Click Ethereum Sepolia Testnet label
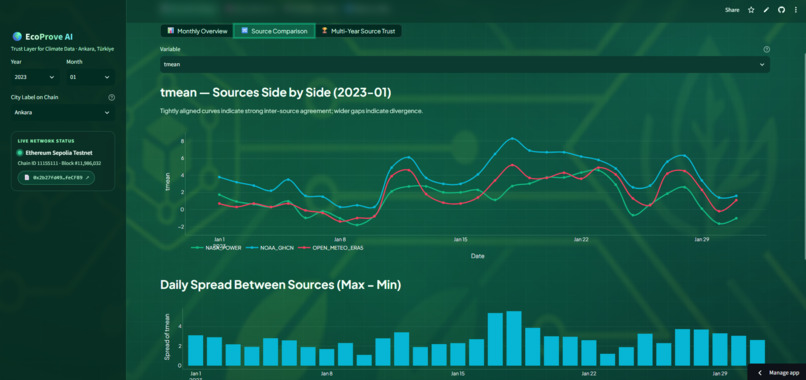Viewport: 806px width, 380px height. click(59, 153)
